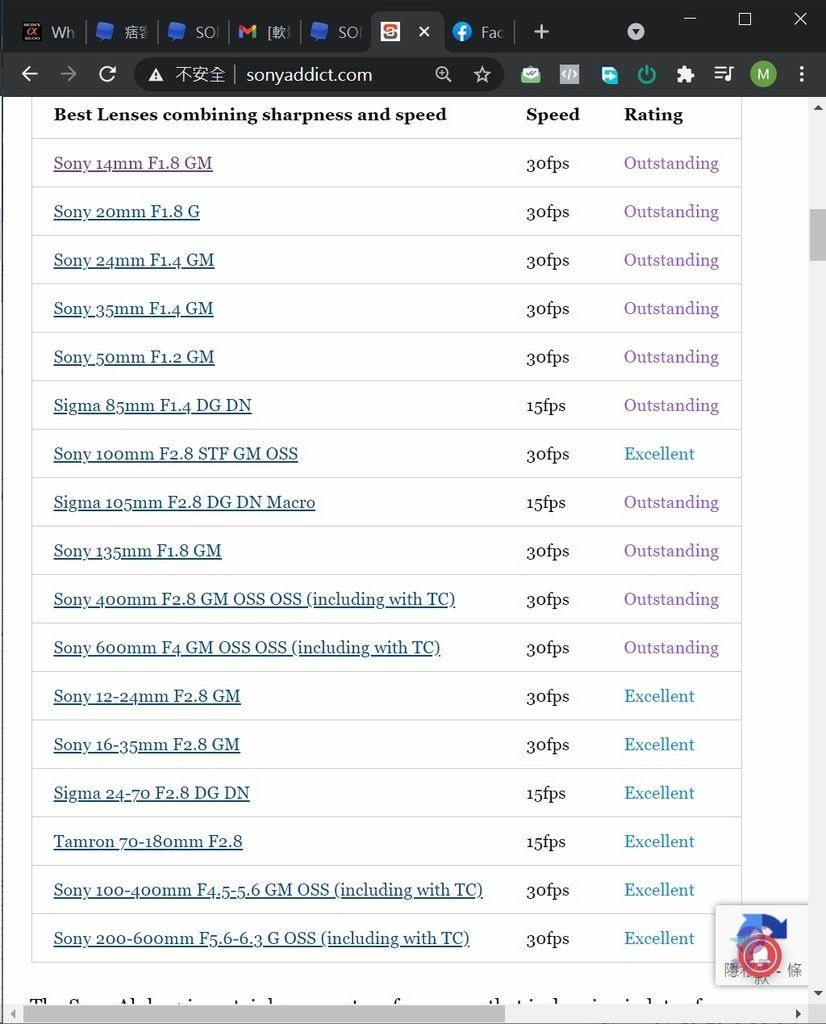The width and height of the screenshot is (826, 1024).
Task: Open the zoom magnifier in address bar
Action: point(444,74)
